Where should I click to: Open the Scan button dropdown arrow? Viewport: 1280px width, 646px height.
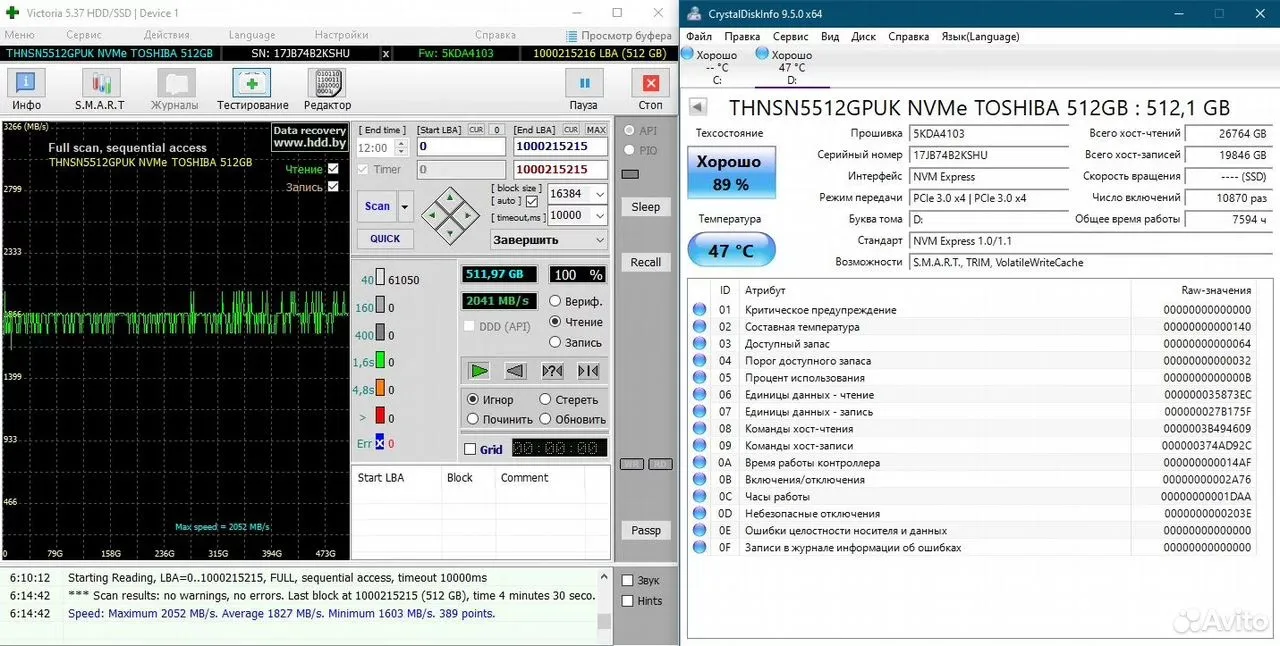click(x=405, y=206)
